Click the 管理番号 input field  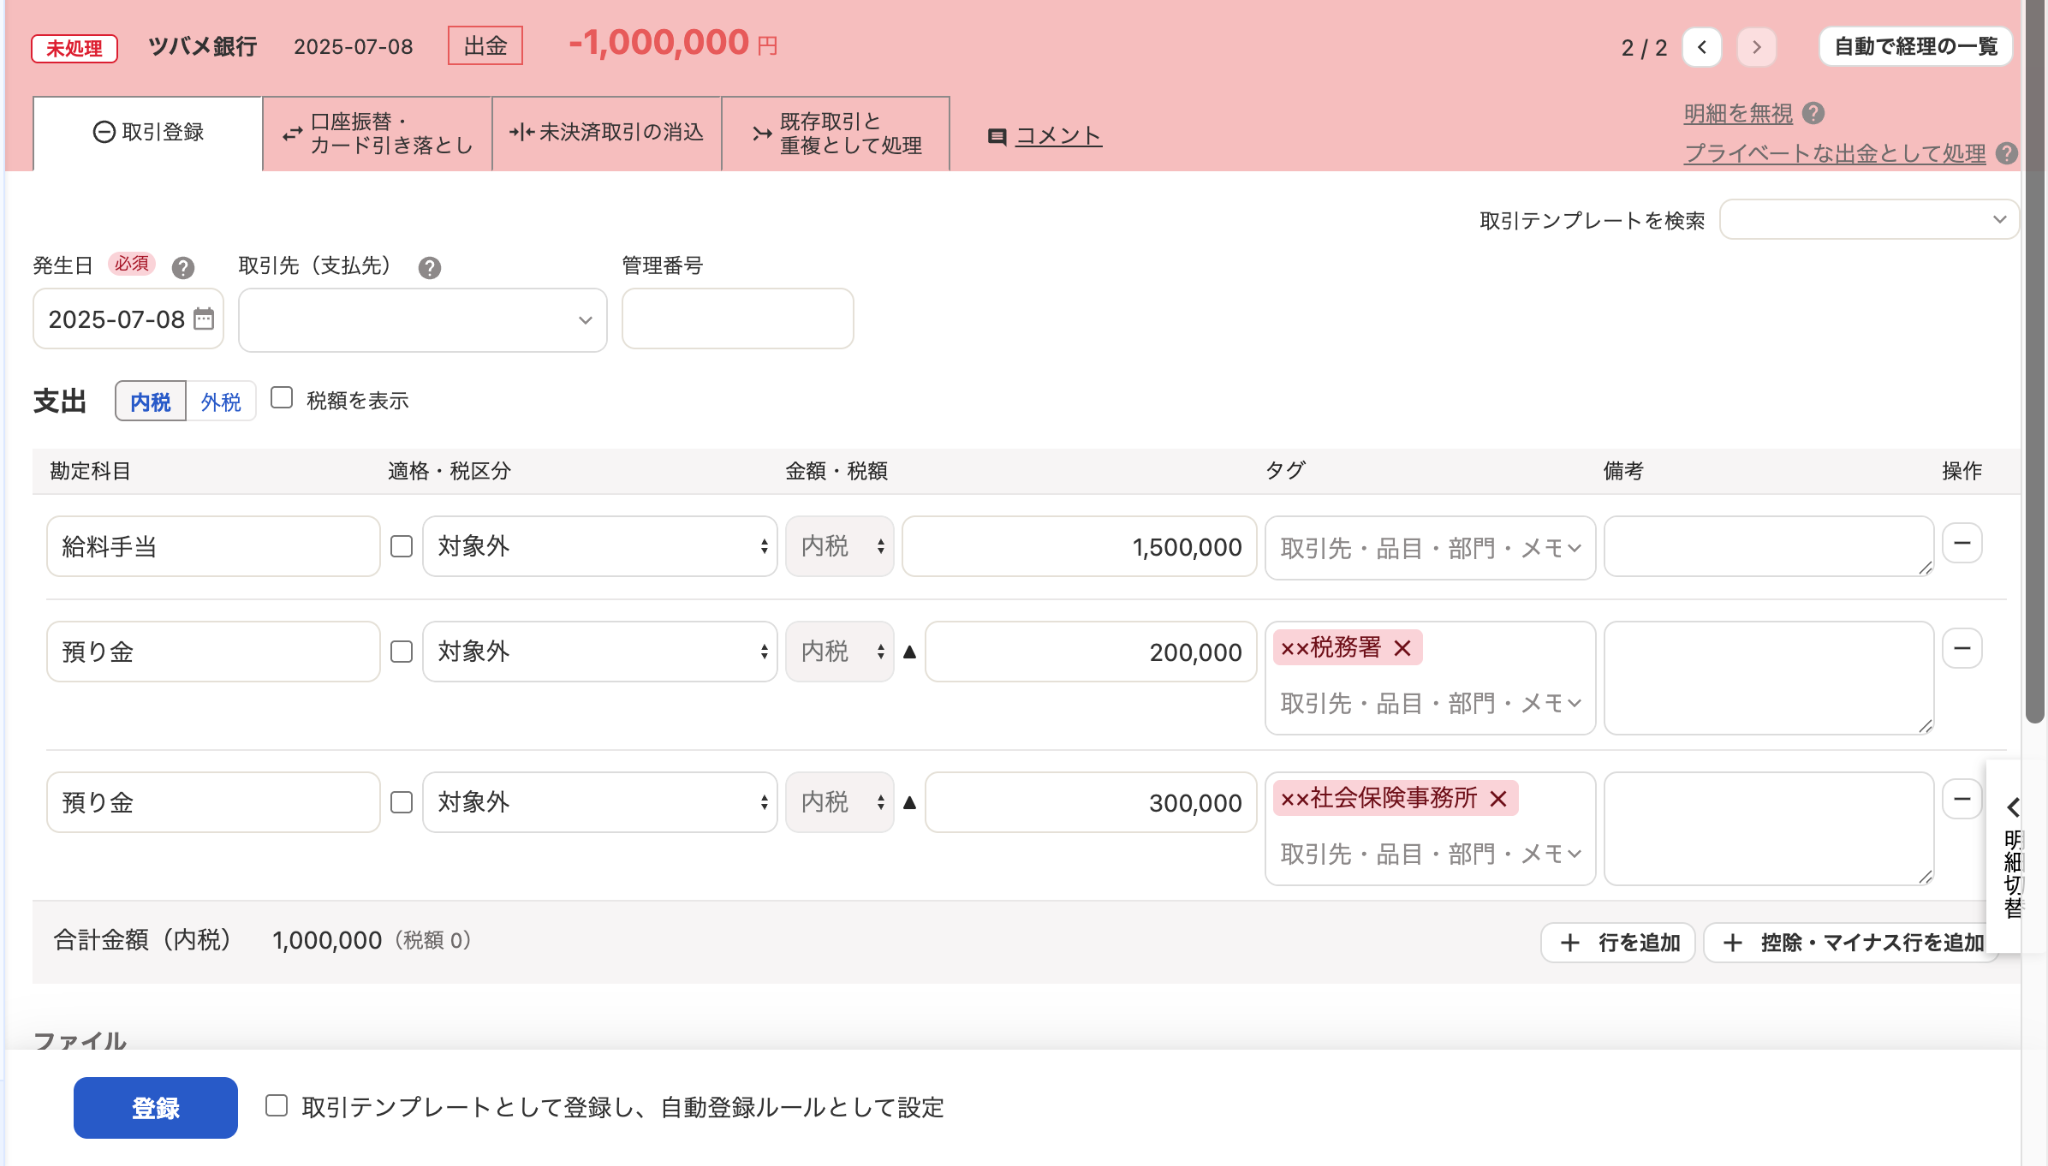738,319
